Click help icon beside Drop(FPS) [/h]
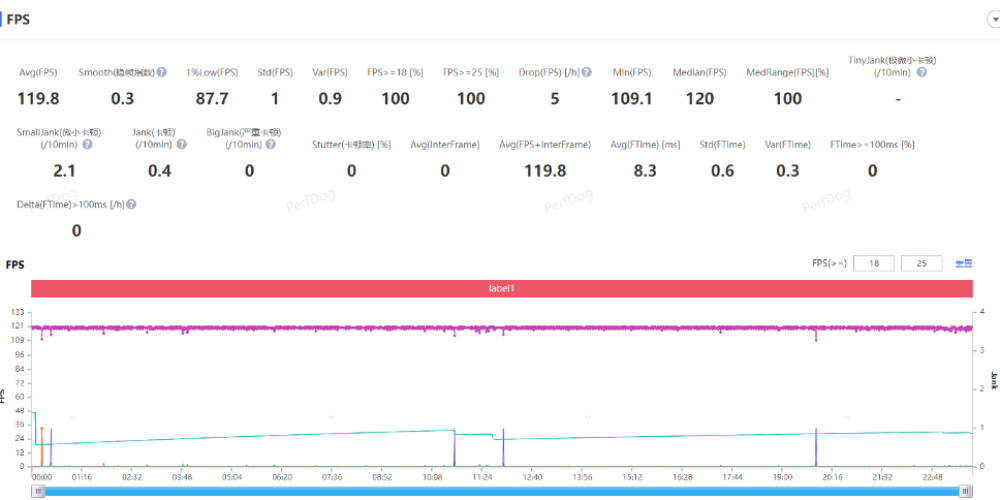 587,73
